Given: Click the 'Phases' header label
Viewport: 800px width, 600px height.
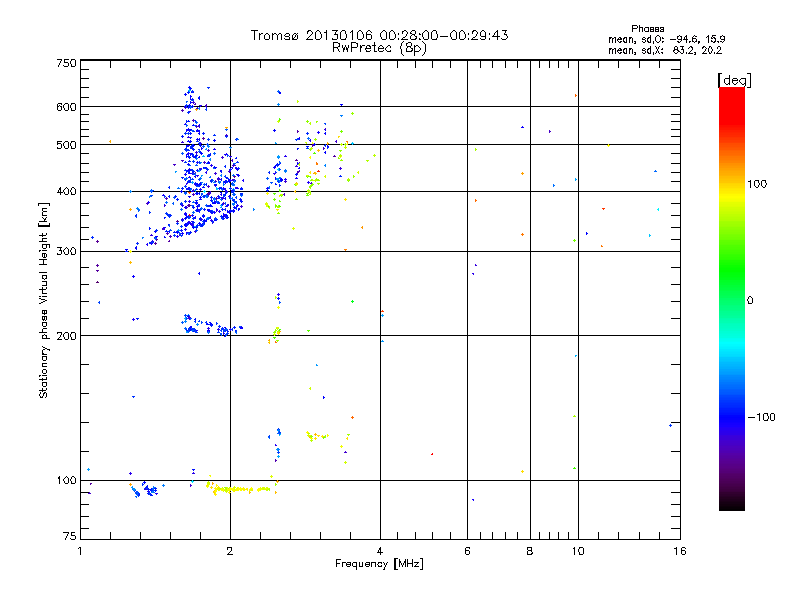Looking at the screenshot, I should [x=647, y=29].
